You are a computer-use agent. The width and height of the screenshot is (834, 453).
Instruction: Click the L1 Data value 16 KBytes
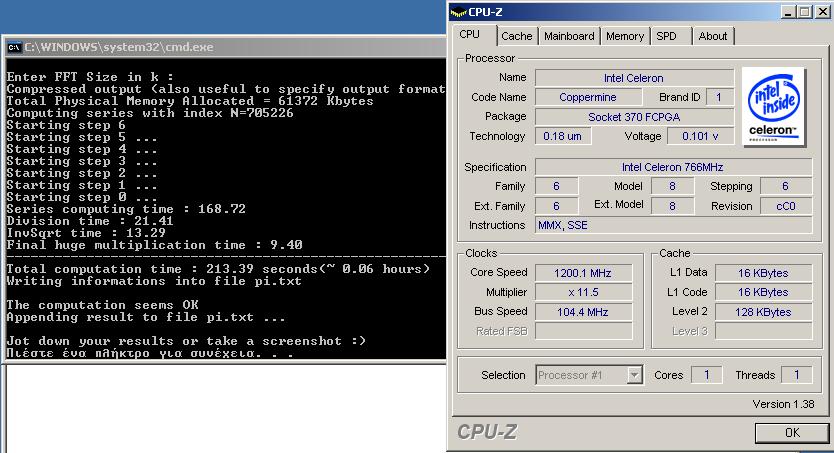click(x=764, y=273)
